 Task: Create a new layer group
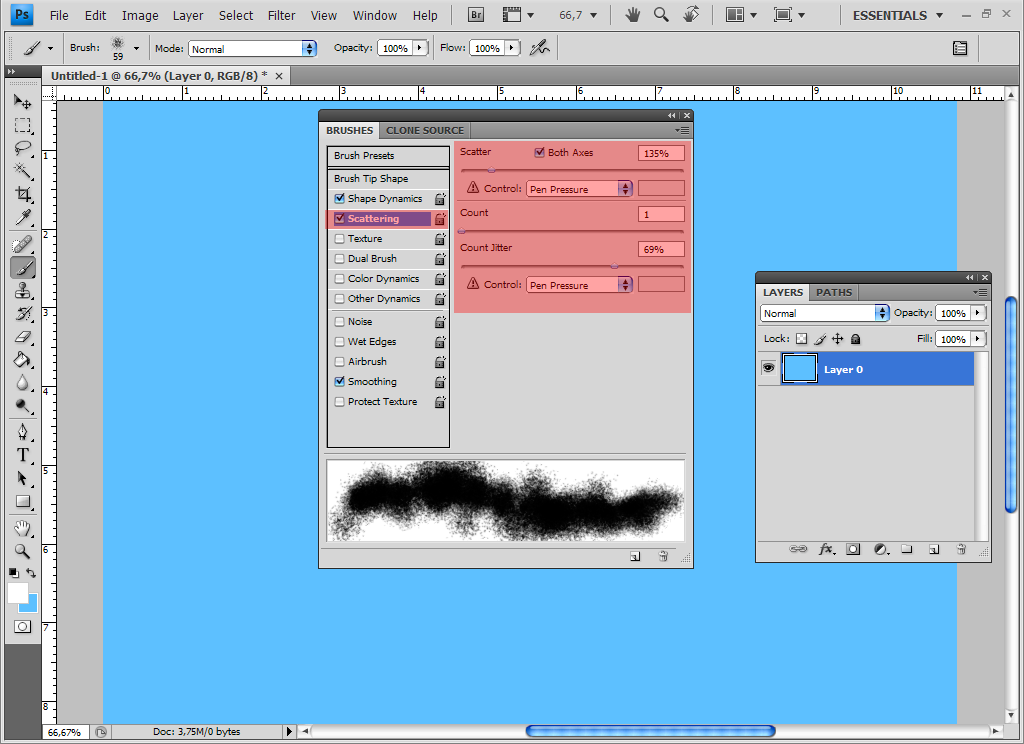906,549
